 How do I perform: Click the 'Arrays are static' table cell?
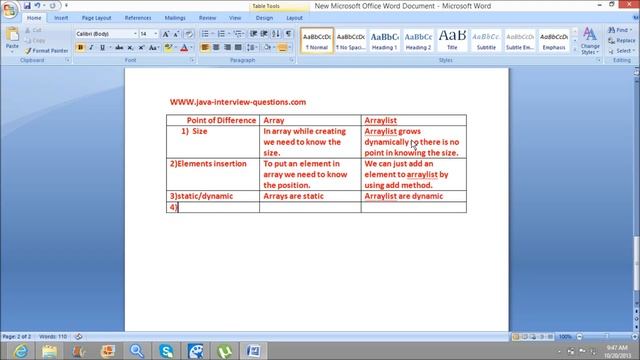point(310,196)
